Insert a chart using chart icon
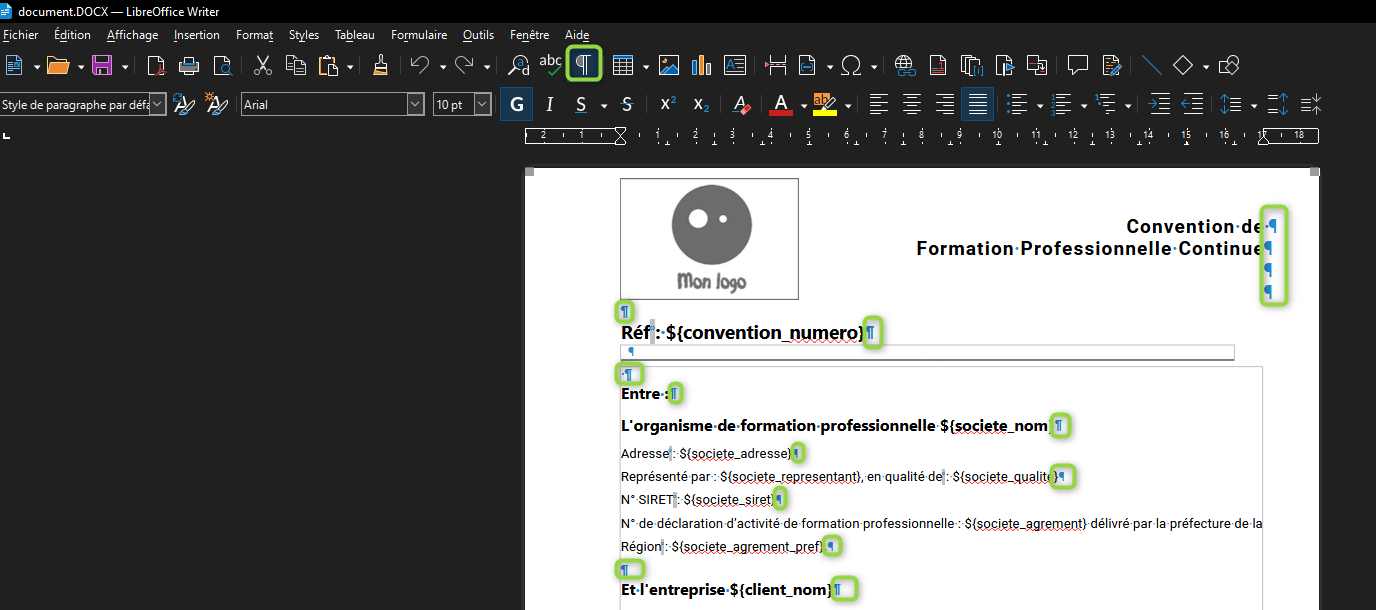 pos(702,66)
